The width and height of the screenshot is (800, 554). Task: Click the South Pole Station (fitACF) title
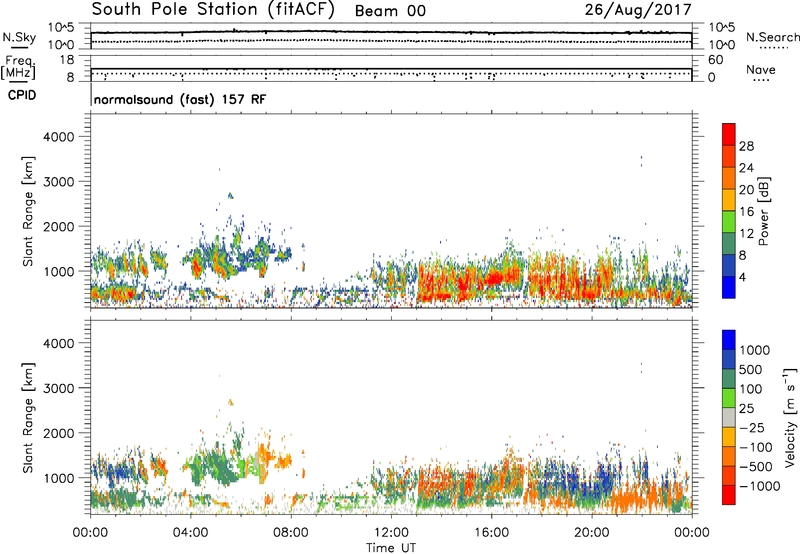point(213,10)
